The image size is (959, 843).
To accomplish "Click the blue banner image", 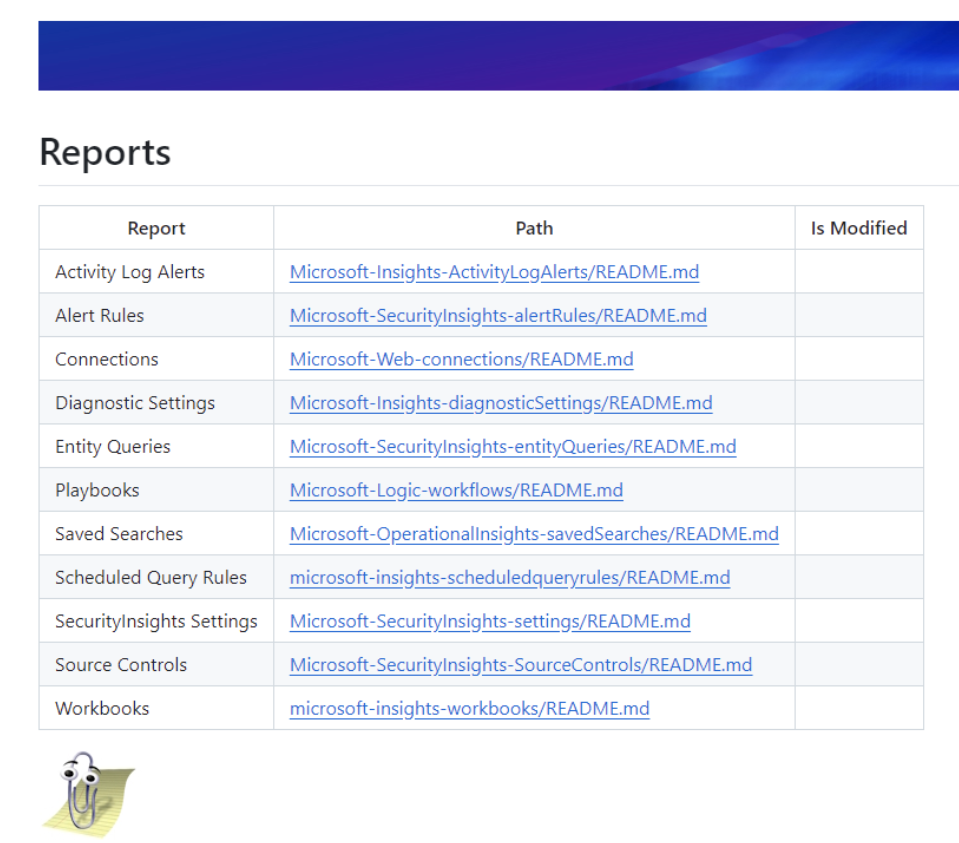I will [x=498, y=56].
